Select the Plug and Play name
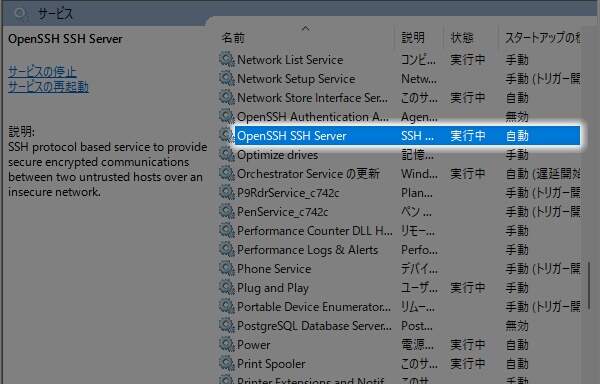 [273, 288]
